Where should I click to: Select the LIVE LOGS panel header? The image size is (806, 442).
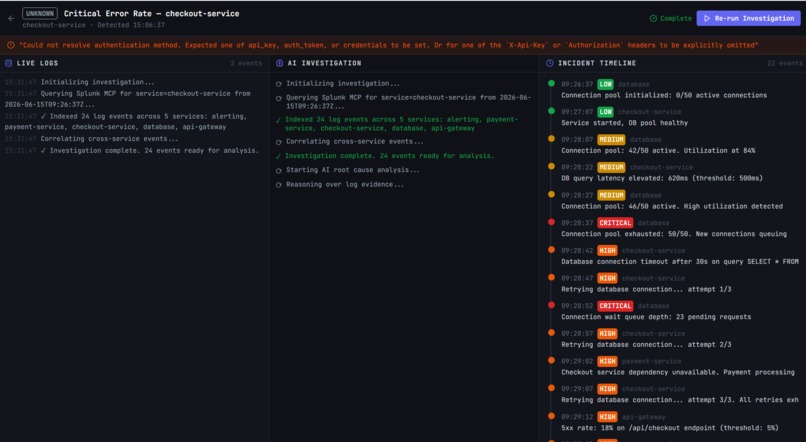tap(38, 63)
